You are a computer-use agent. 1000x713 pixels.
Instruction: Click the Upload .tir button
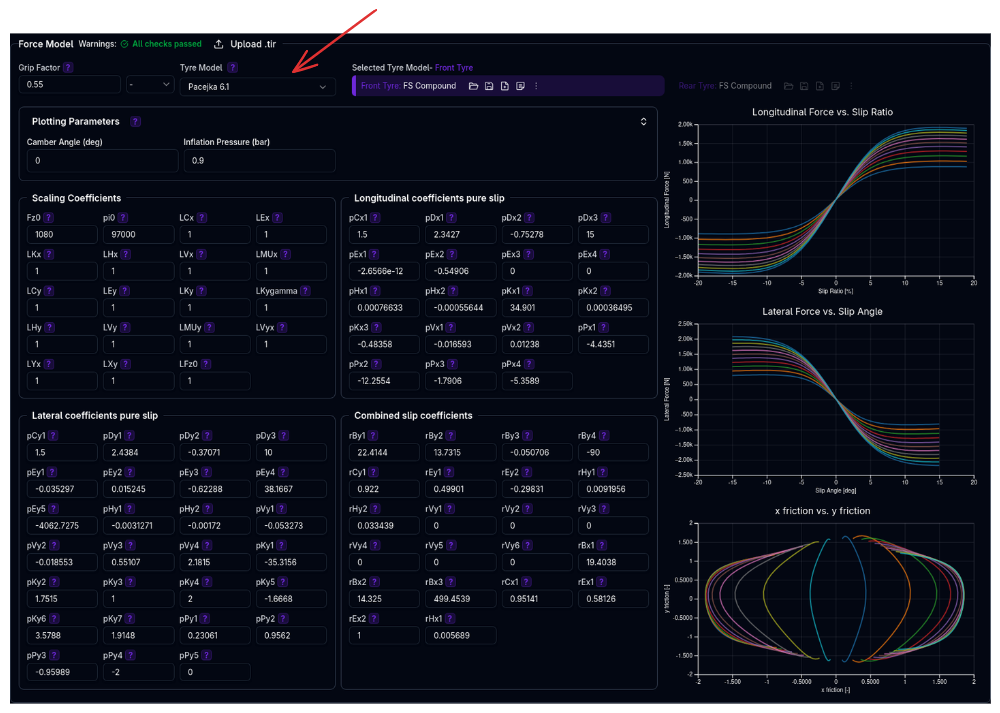[245, 44]
